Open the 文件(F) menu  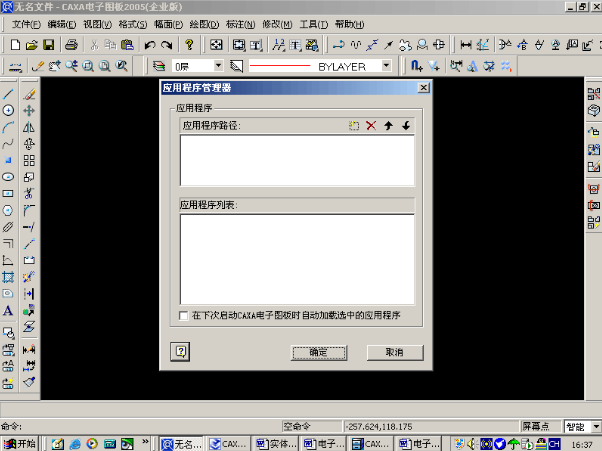click(26, 24)
